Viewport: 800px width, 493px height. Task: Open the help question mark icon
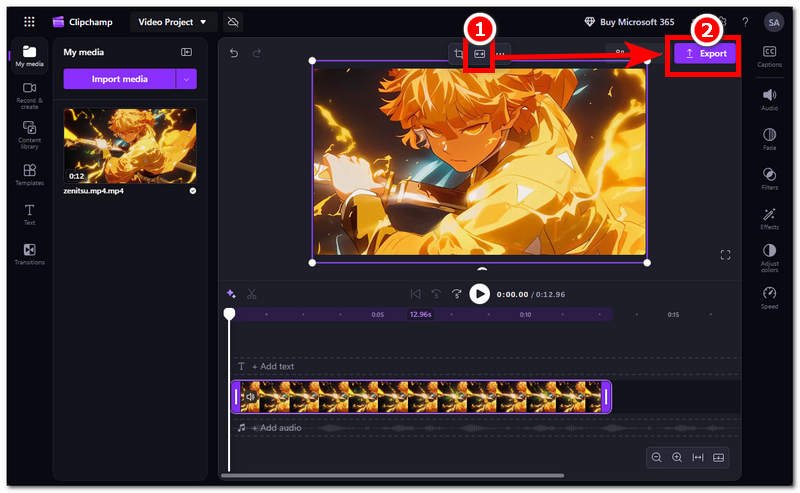745,22
